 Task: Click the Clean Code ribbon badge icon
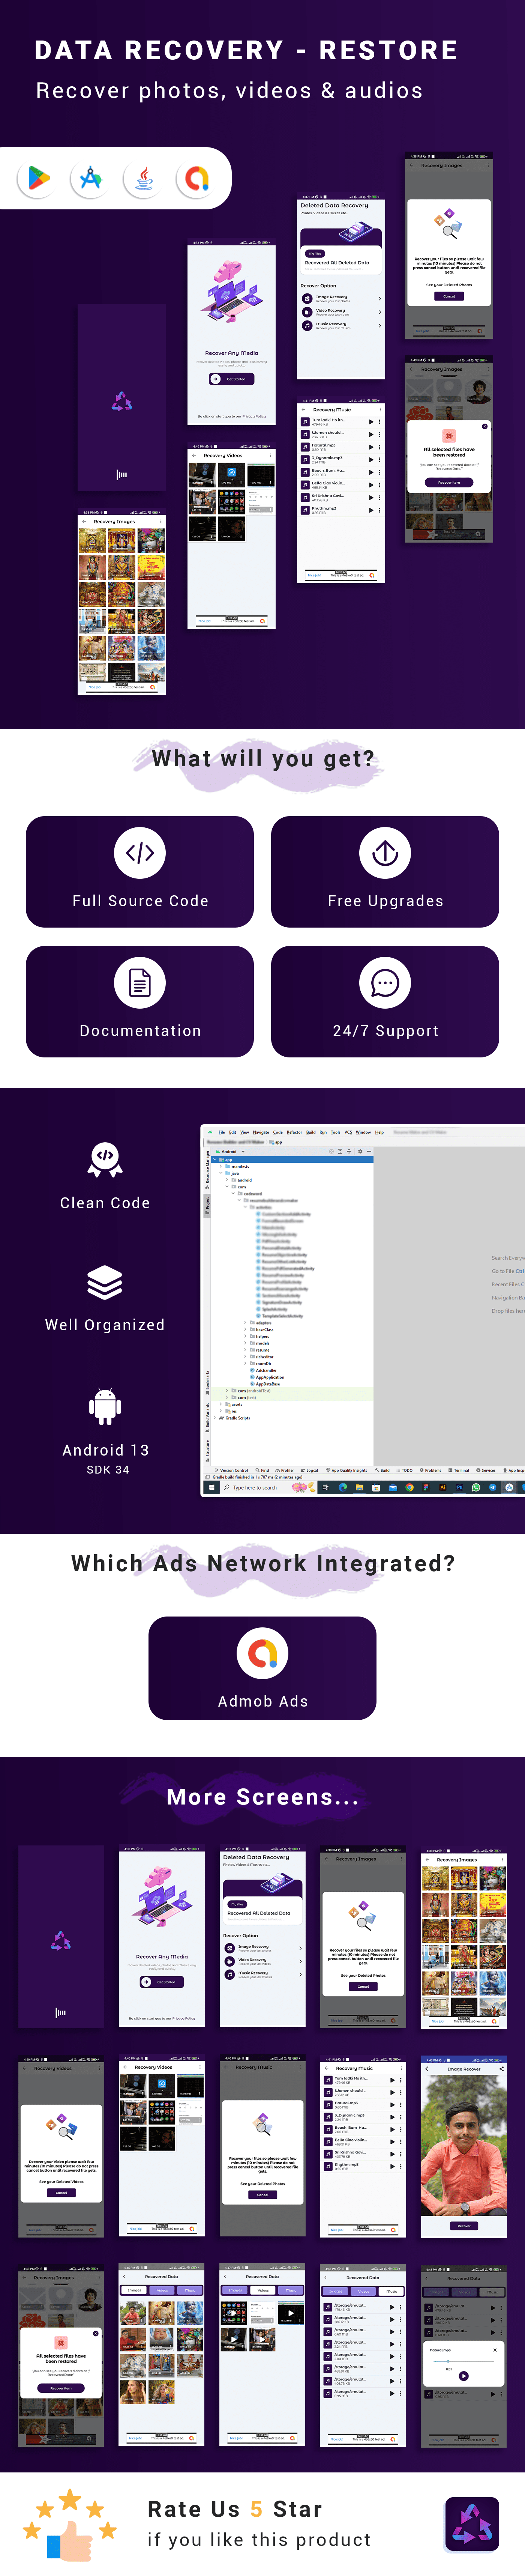point(105,1160)
